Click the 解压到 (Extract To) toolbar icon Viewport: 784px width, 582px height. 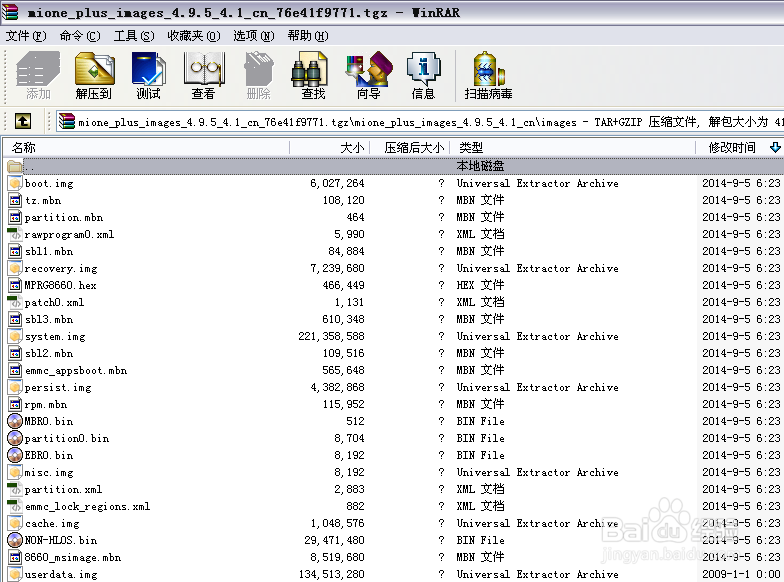[94, 75]
